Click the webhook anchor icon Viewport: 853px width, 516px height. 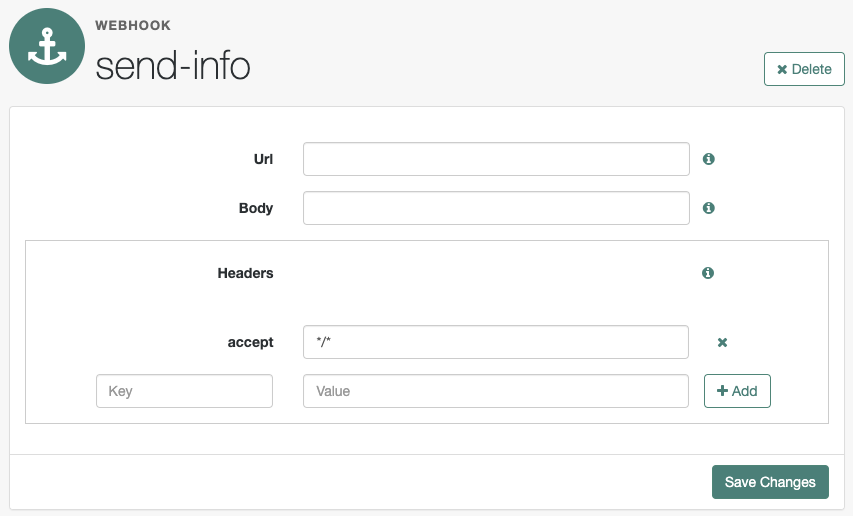[47, 46]
